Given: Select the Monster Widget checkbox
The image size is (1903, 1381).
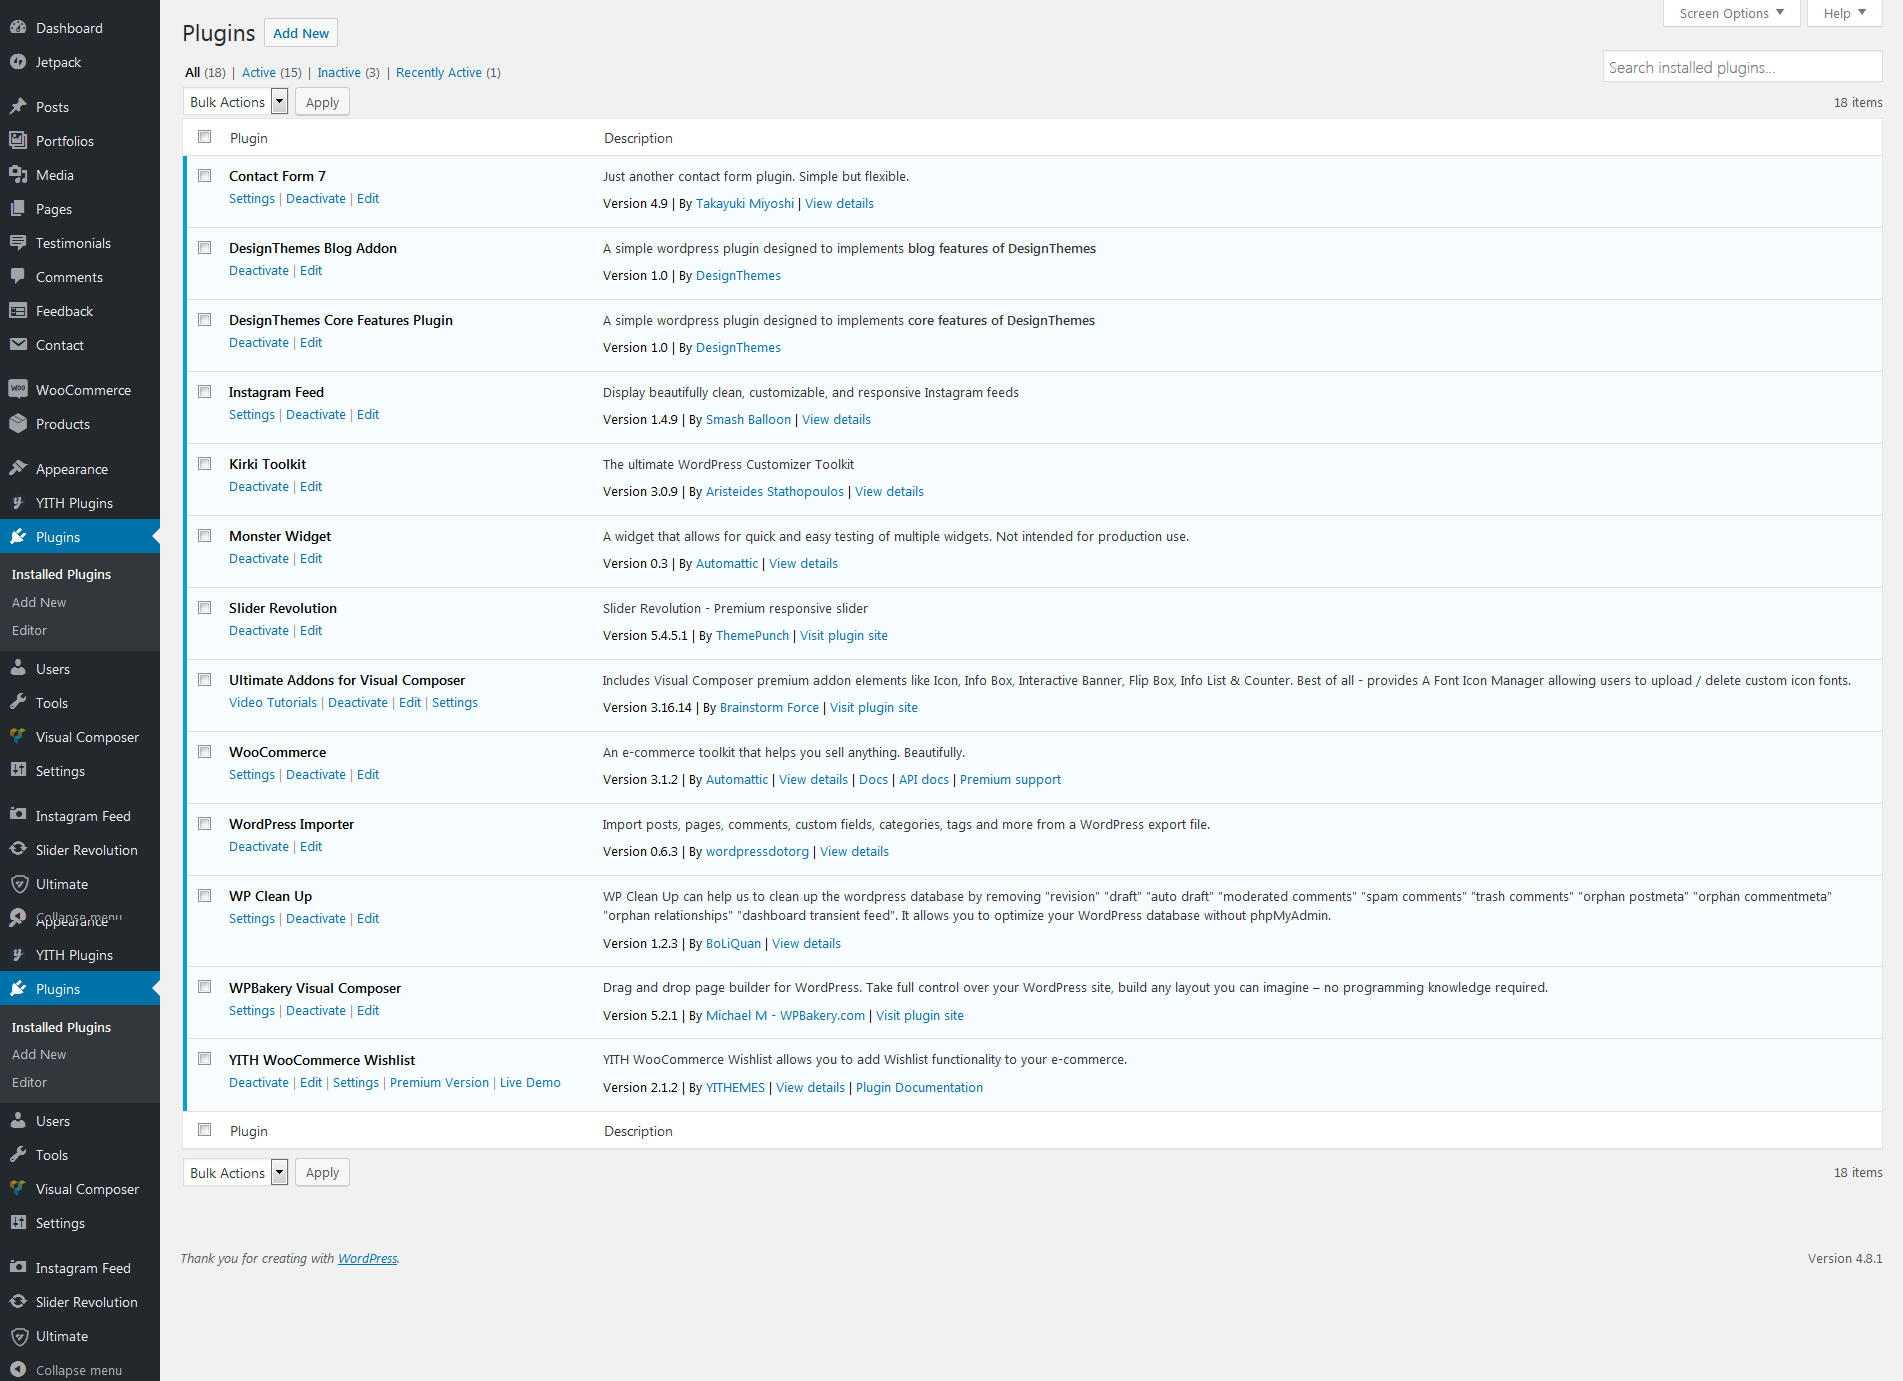Looking at the screenshot, I should tap(205, 536).
